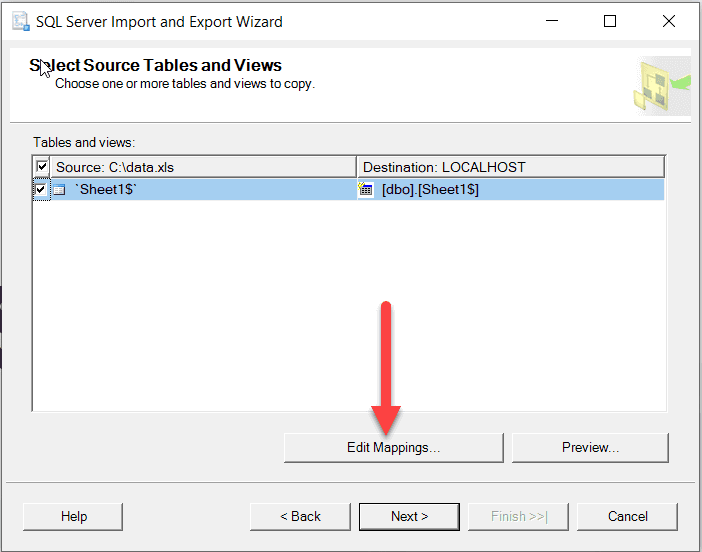Screen dimensions: 702x552
Task: Click the Source: C:\data.xls column header
Action: point(200,167)
